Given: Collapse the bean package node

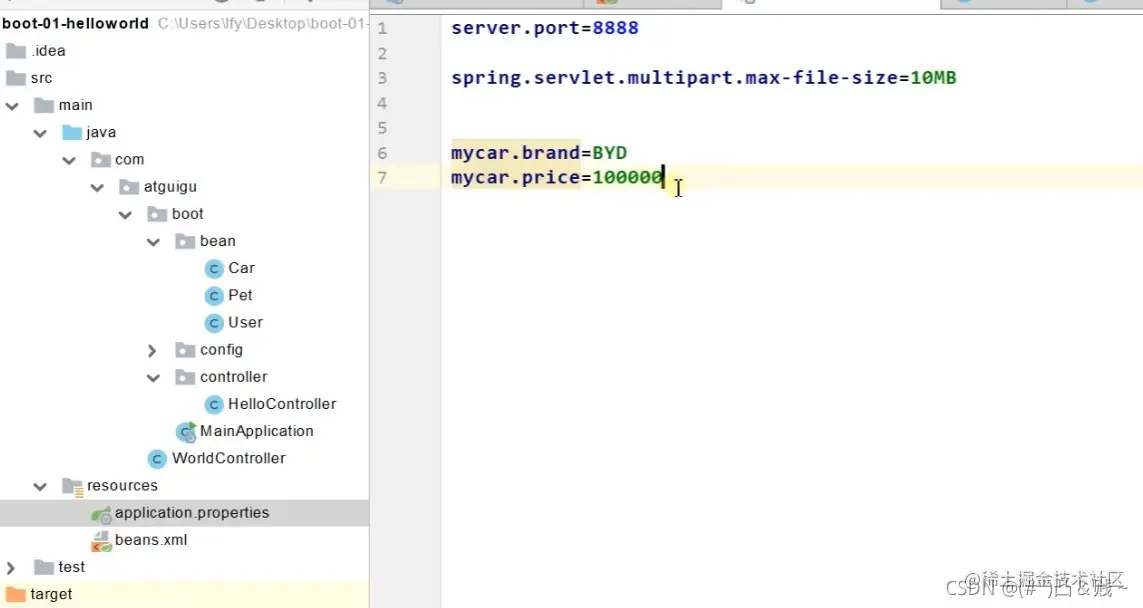Looking at the screenshot, I should [x=153, y=241].
